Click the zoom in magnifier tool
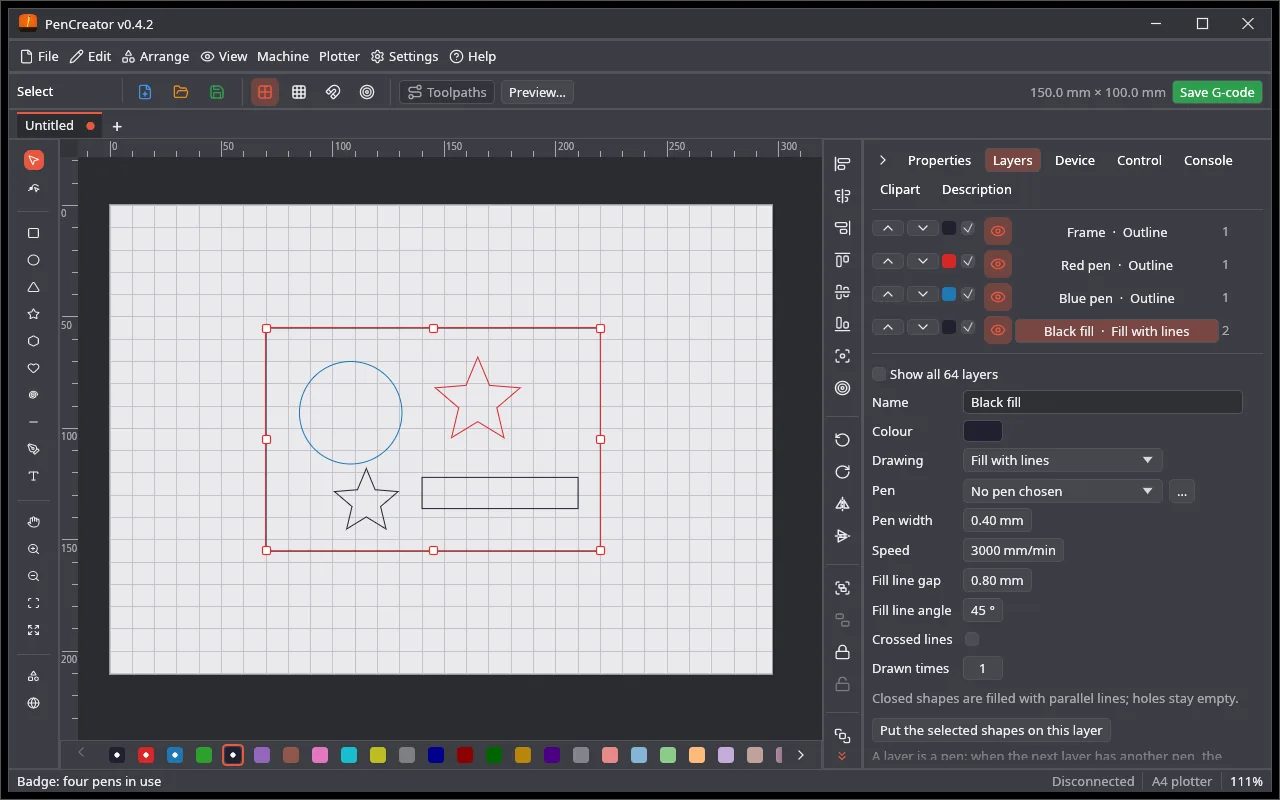The image size is (1280, 800). point(33,549)
